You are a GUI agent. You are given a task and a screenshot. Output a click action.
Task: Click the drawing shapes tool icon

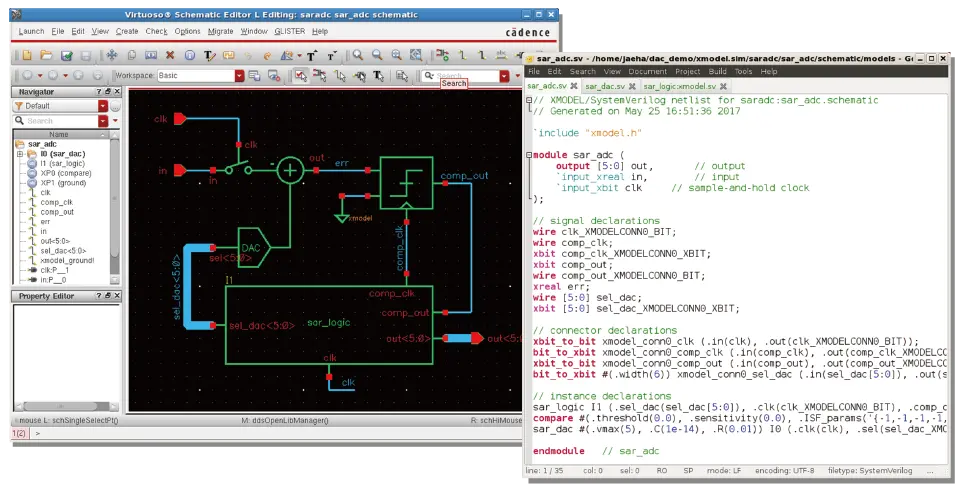coord(287,56)
